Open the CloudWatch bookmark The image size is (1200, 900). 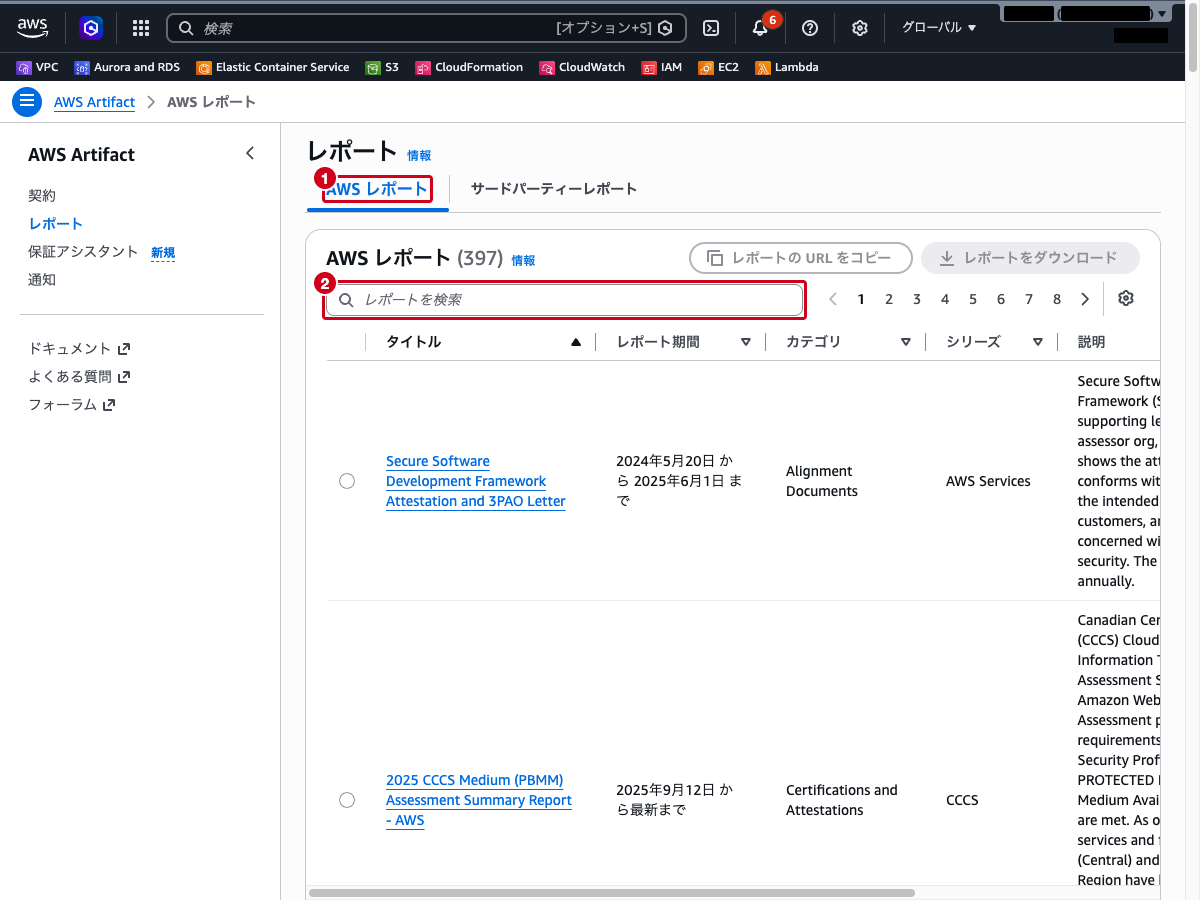click(x=582, y=67)
